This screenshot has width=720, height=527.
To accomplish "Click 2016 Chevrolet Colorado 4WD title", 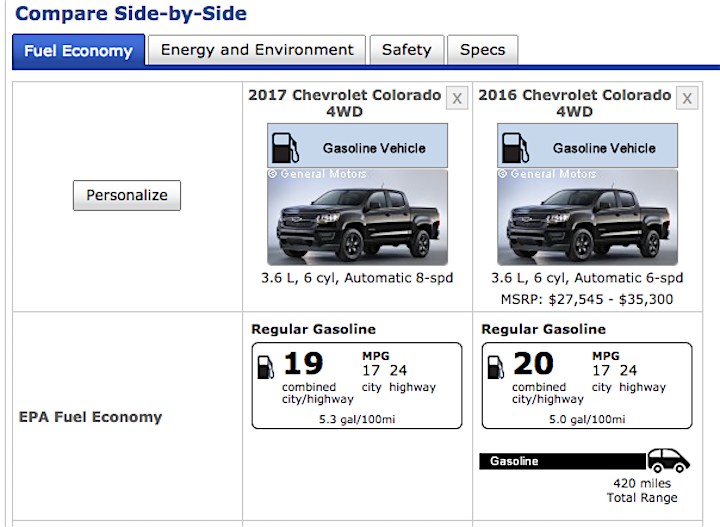I will tap(575, 103).
